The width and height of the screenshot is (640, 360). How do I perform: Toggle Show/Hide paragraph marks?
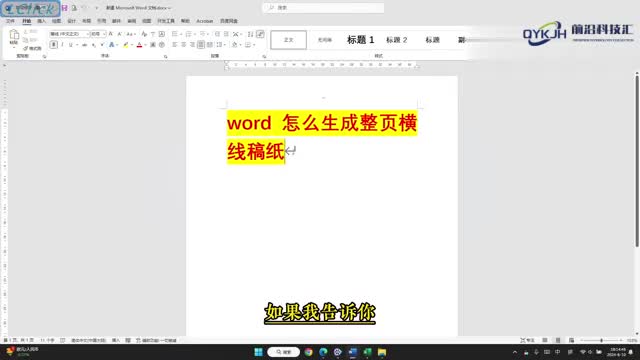[260, 34]
